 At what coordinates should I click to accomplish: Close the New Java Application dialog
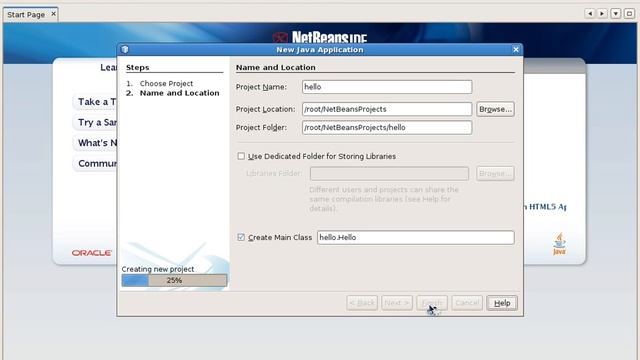(x=516, y=49)
